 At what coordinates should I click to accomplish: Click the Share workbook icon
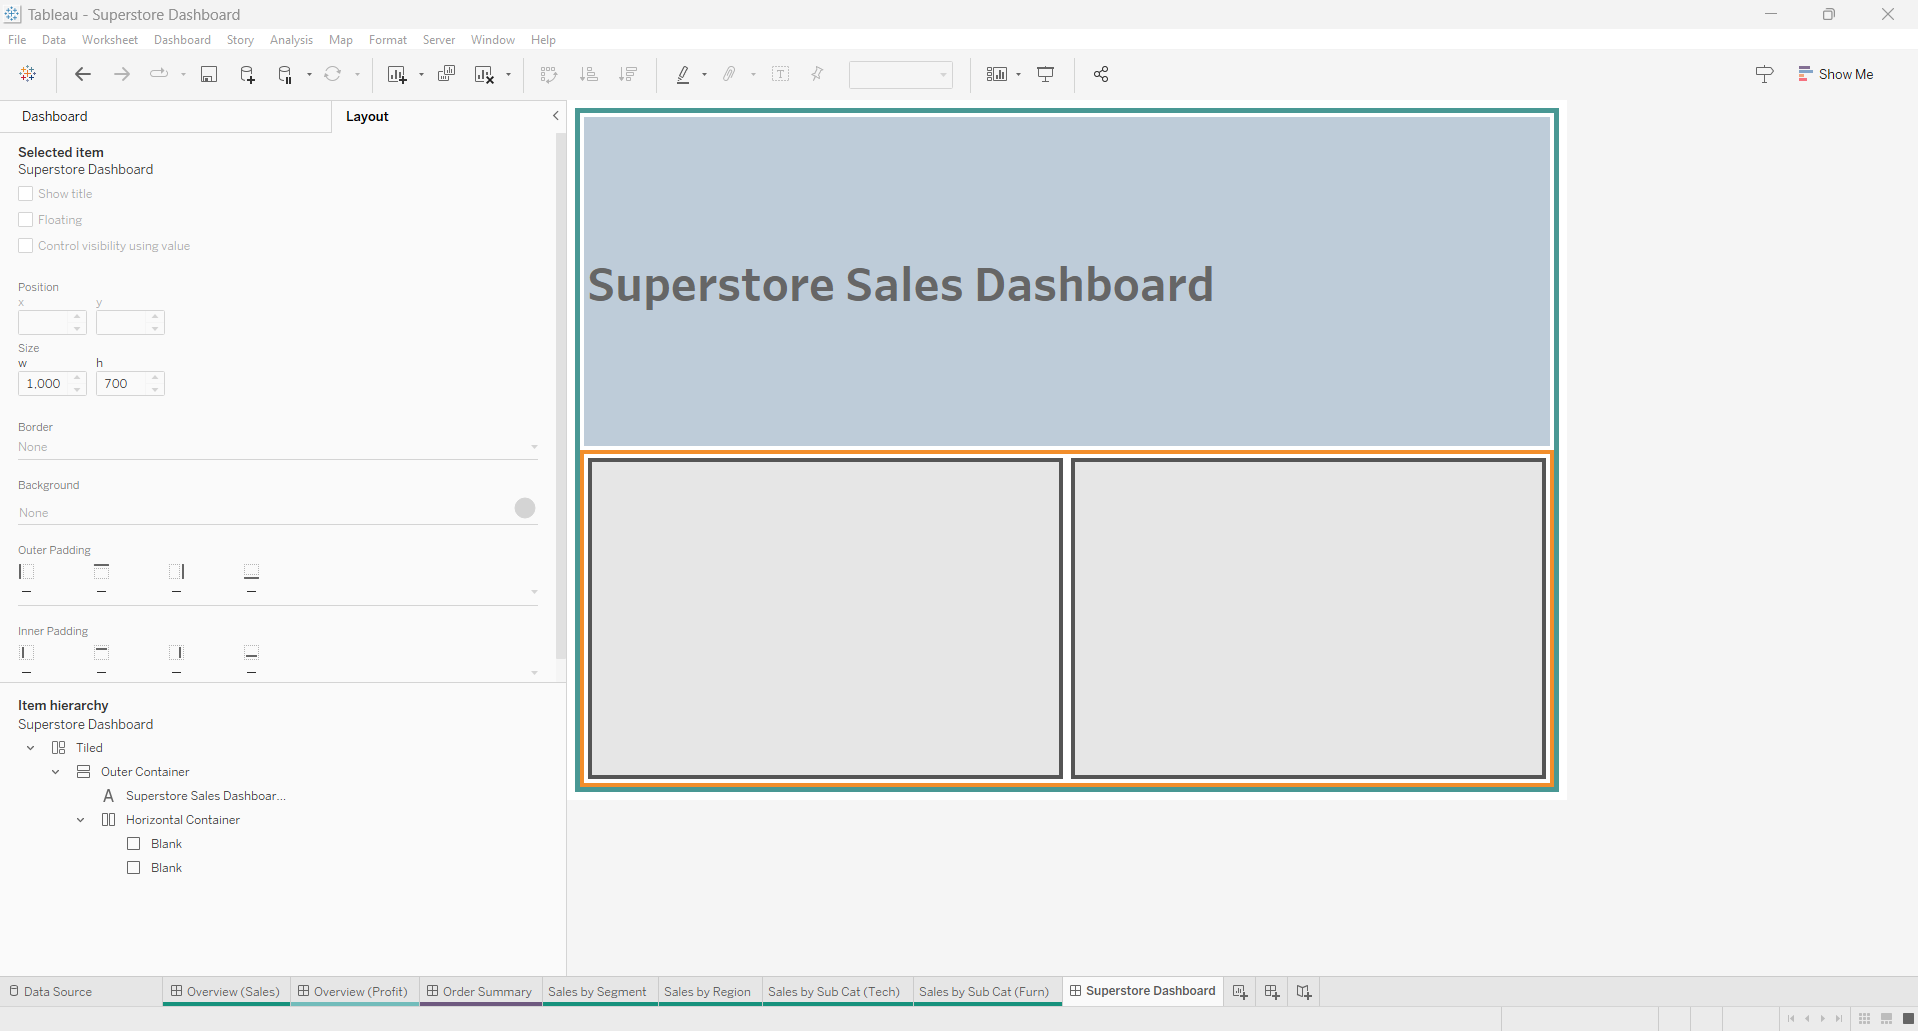(x=1101, y=75)
